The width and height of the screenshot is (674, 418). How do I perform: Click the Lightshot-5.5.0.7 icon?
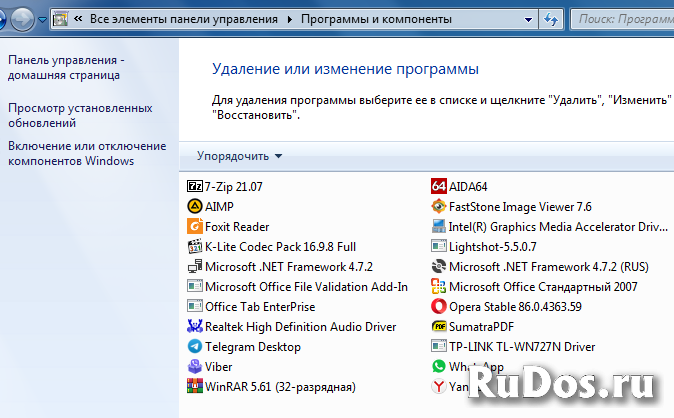point(439,246)
